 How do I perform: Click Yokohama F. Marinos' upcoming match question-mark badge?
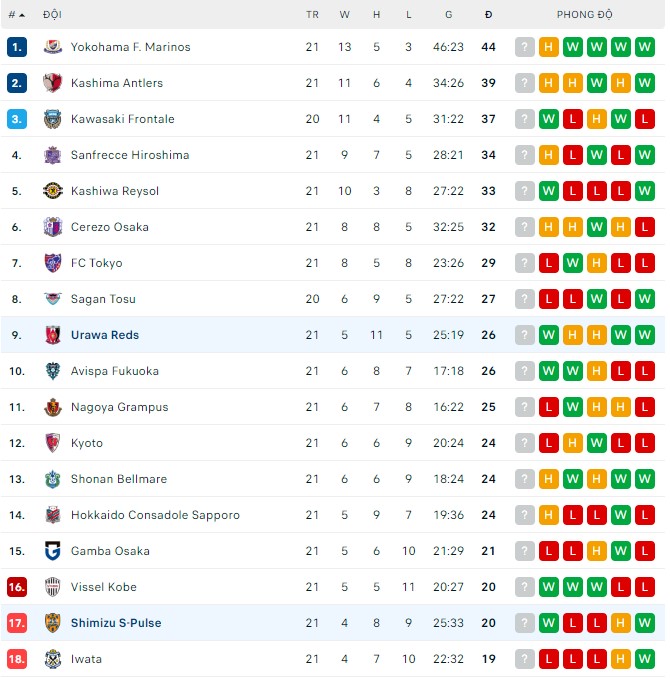(525, 47)
